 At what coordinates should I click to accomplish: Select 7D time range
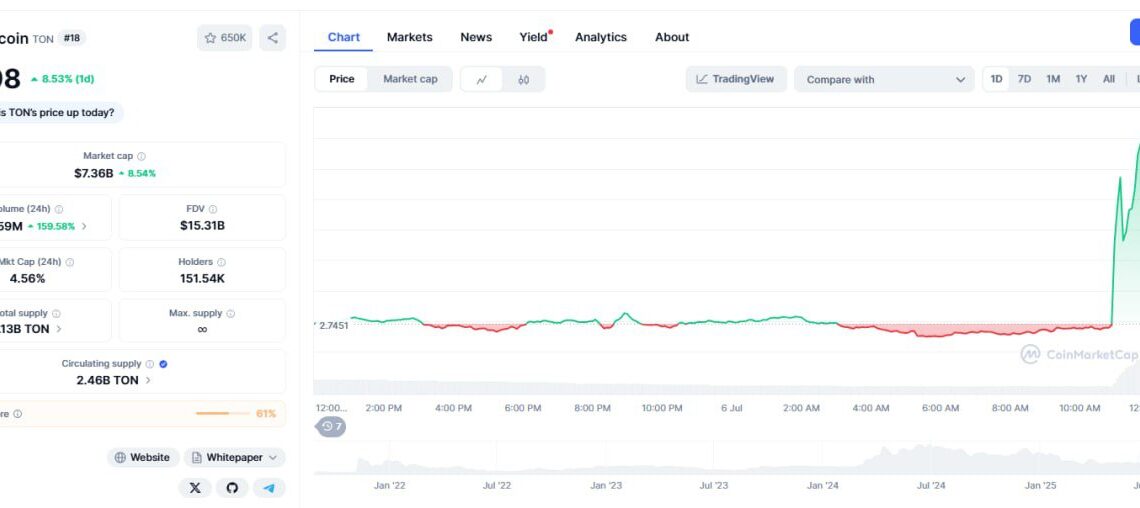click(x=1024, y=79)
